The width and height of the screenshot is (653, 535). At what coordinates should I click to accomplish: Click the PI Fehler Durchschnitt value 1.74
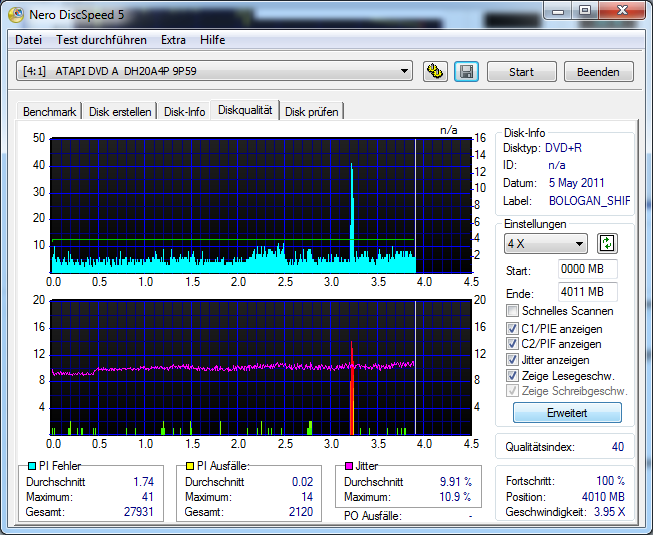[144, 482]
